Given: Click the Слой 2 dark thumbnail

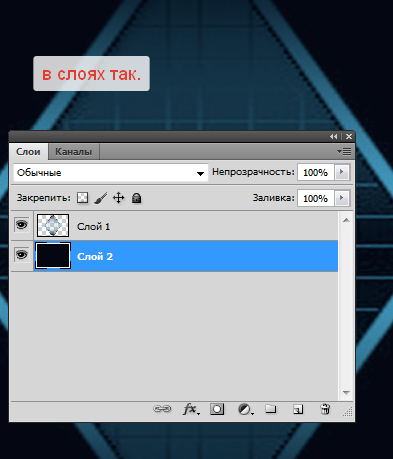Looking at the screenshot, I should click(53, 256).
